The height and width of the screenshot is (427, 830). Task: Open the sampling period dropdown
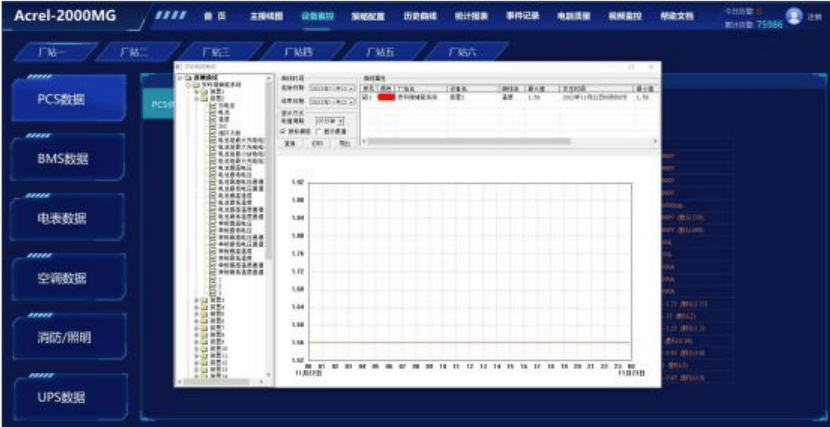coord(341,121)
